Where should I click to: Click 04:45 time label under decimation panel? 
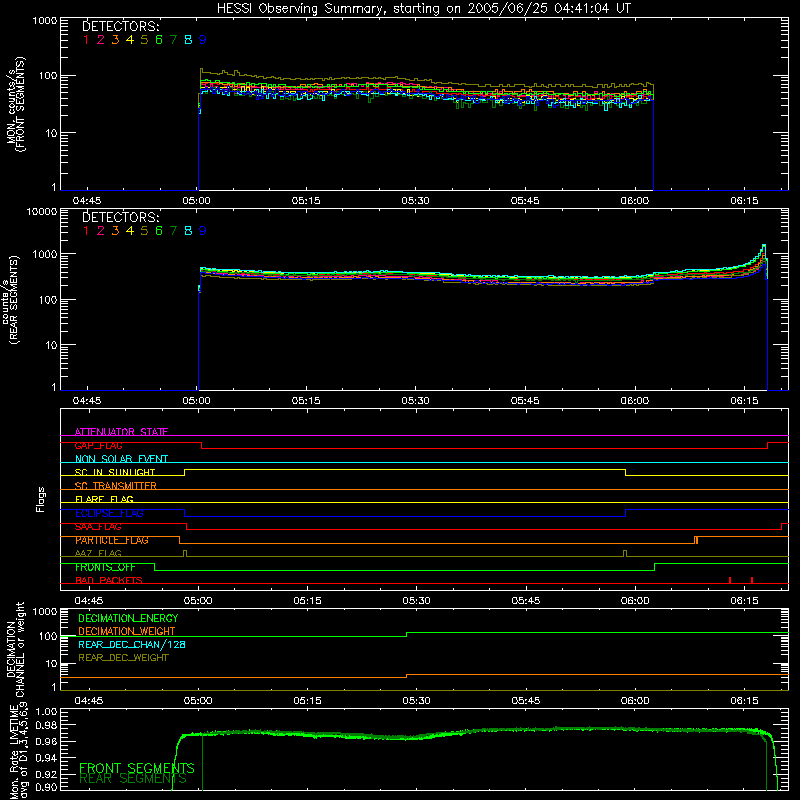point(89,701)
